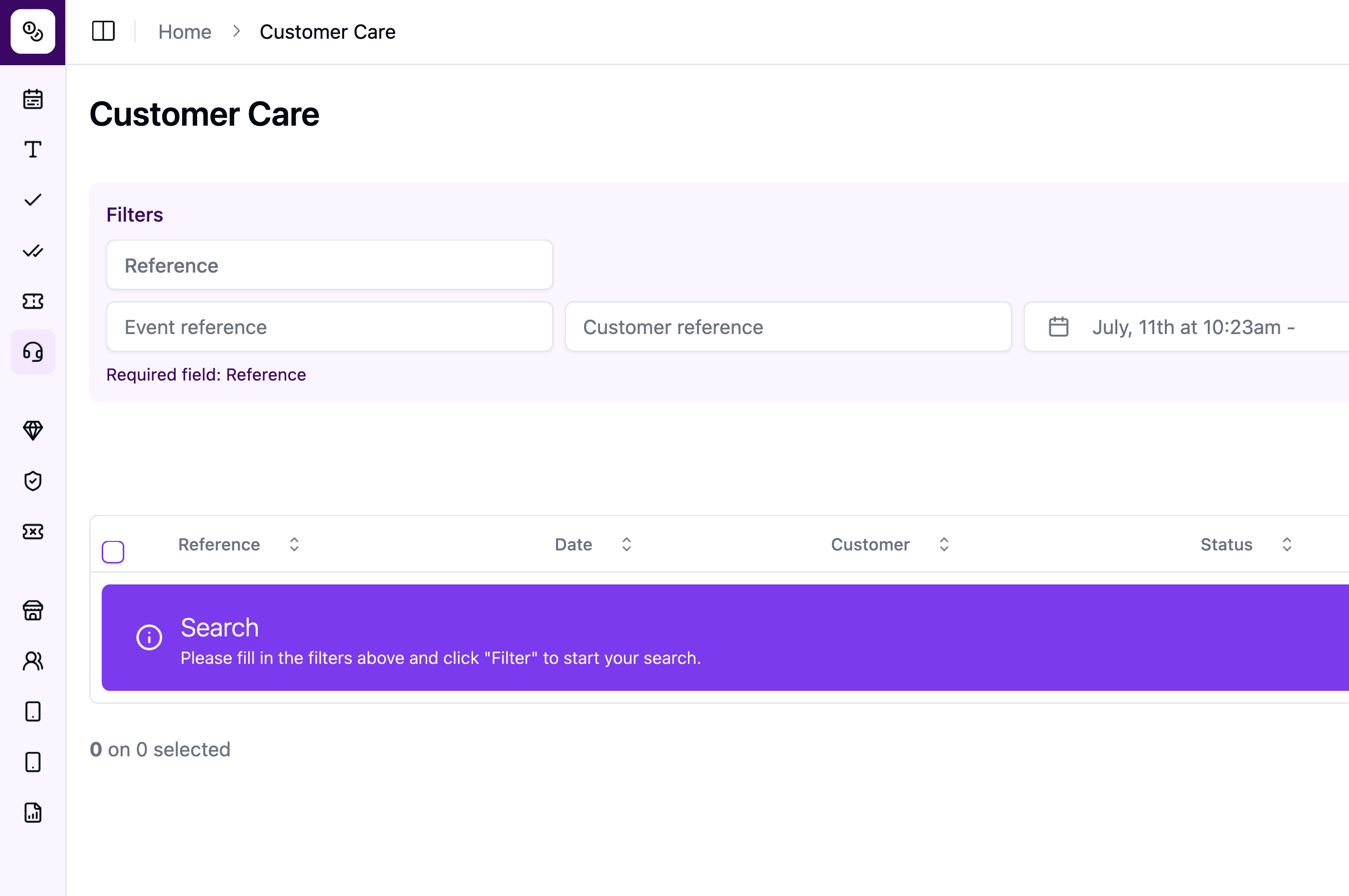Toggle the select-all checkbox in the table header

(x=112, y=551)
